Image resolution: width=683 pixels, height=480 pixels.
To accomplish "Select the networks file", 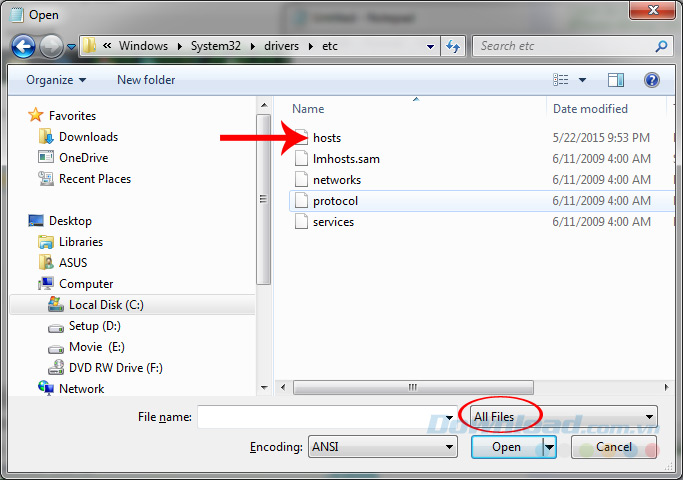I will click(x=337, y=180).
